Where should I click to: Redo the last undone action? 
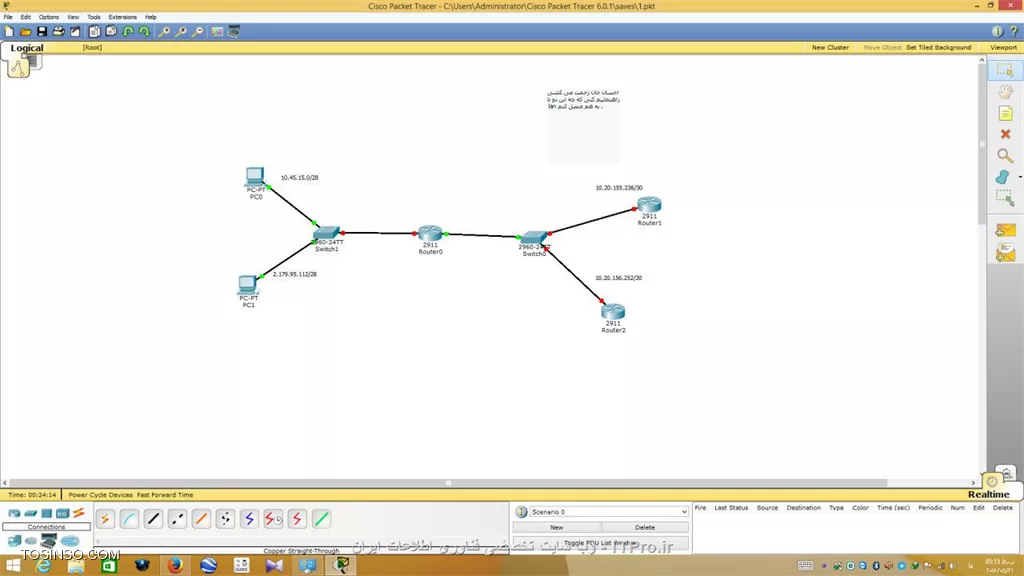144,31
